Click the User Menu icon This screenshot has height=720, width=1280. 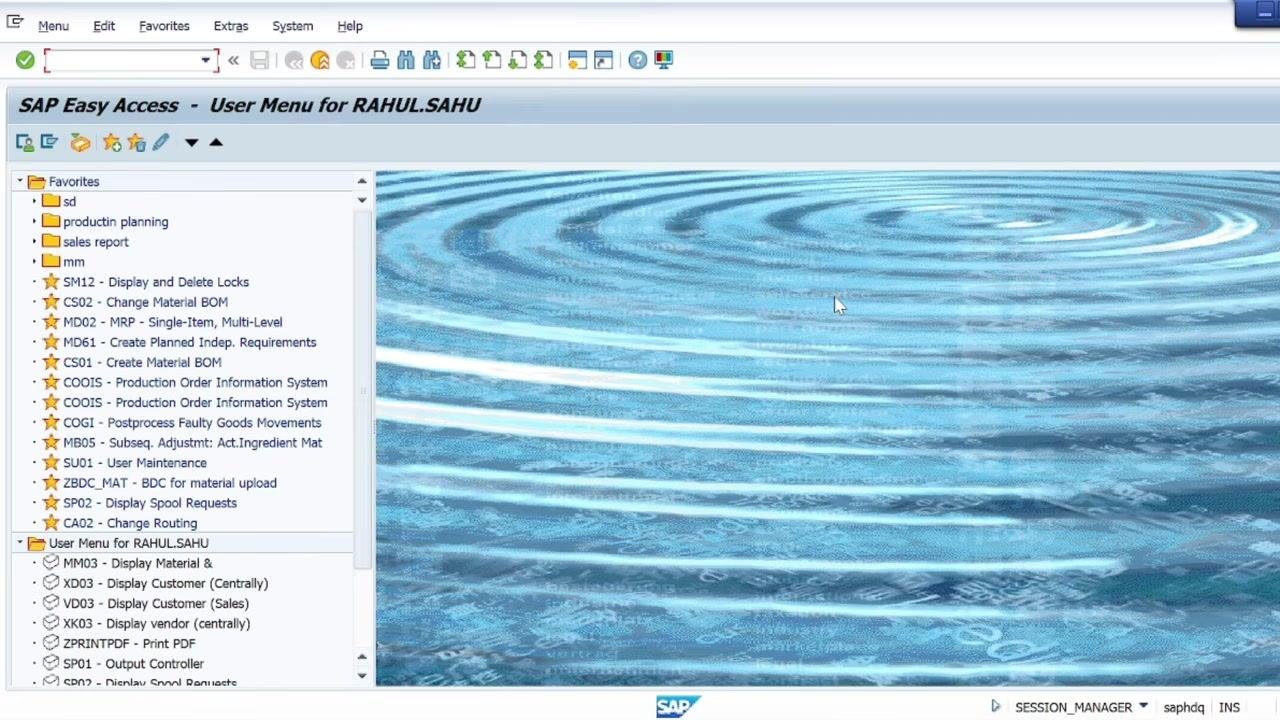25,143
